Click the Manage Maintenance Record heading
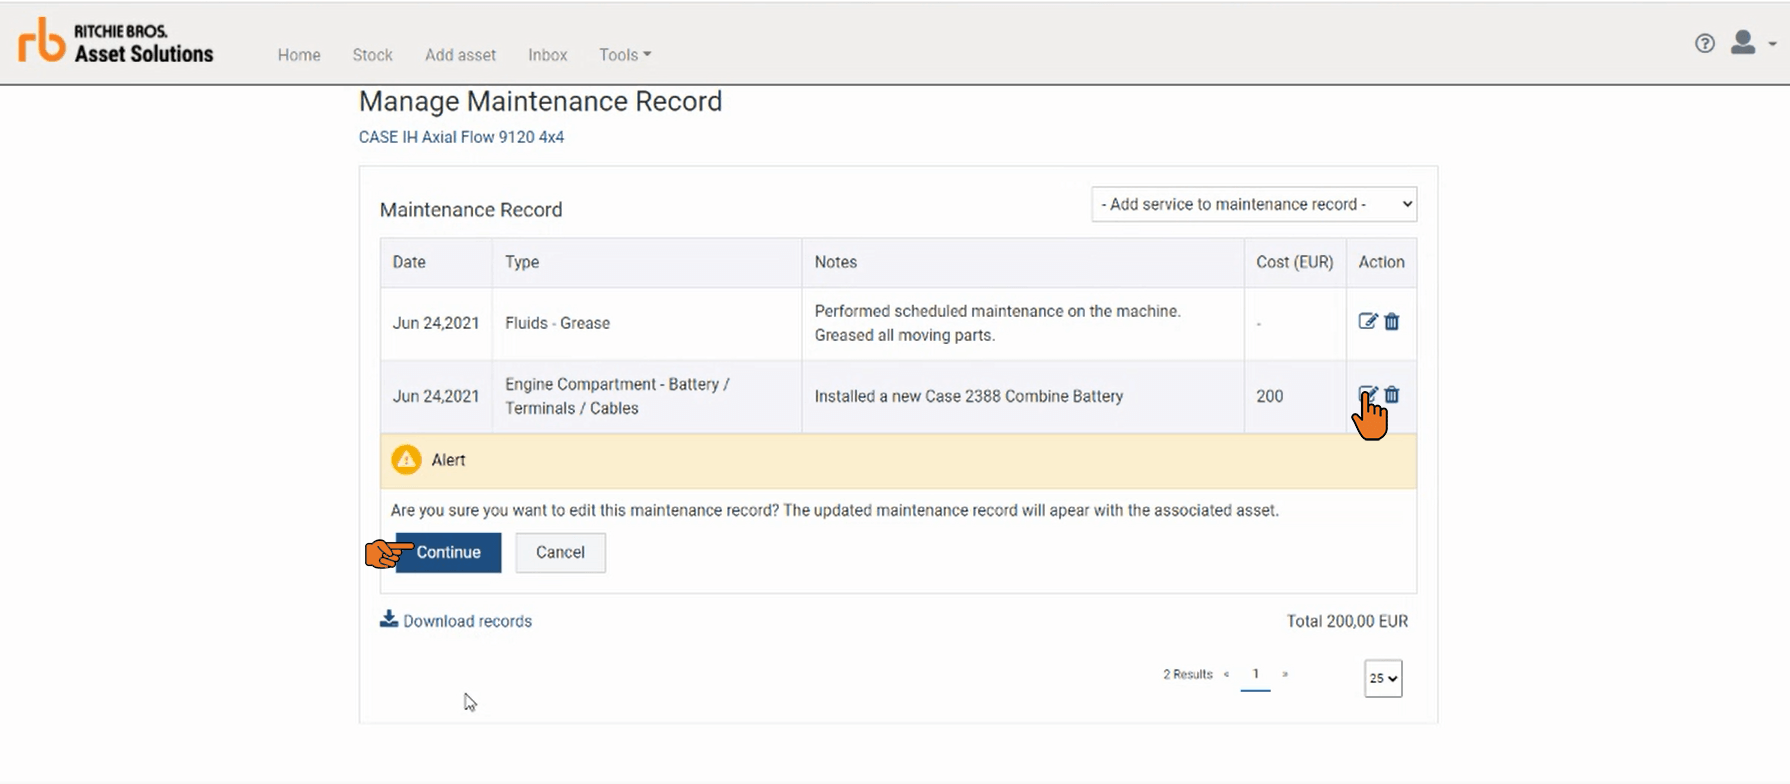Screen dimensions: 1790x784 pyautogui.click(x=540, y=101)
